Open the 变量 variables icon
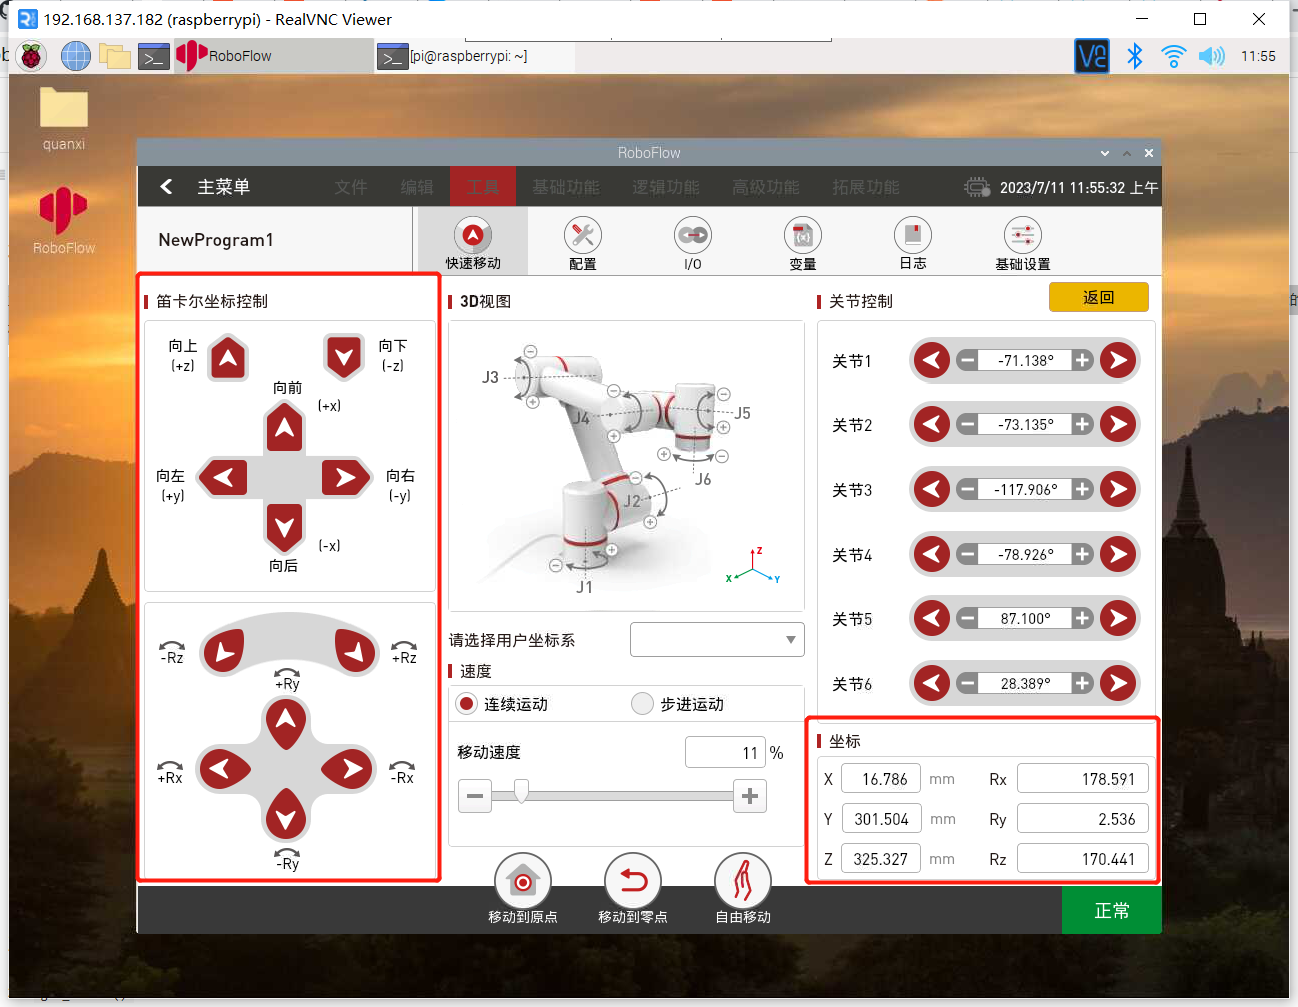Image resolution: width=1298 pixels, height=1007 pixels. point(802,236)
